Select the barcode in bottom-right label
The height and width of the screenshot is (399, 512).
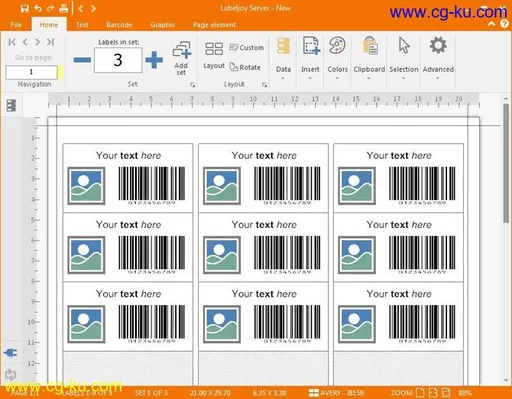pyautogui.click(x=422, y=324)
